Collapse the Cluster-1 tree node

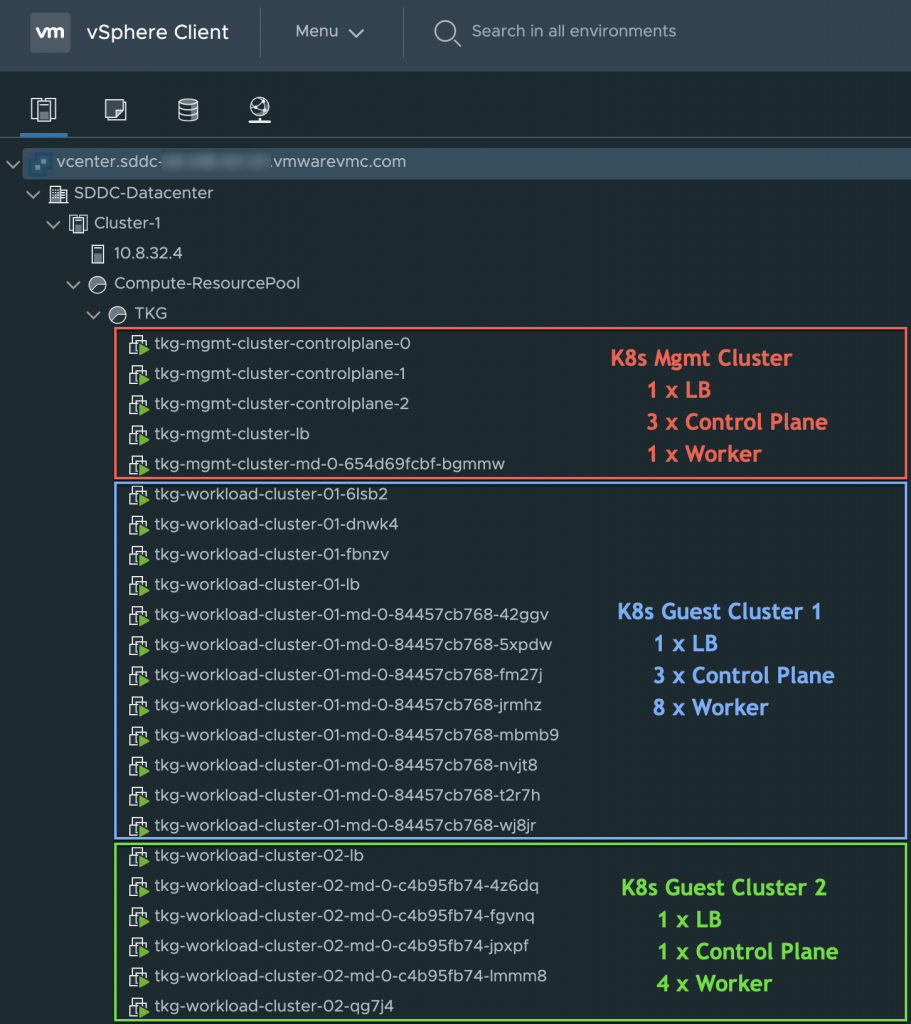pos(53,224)
